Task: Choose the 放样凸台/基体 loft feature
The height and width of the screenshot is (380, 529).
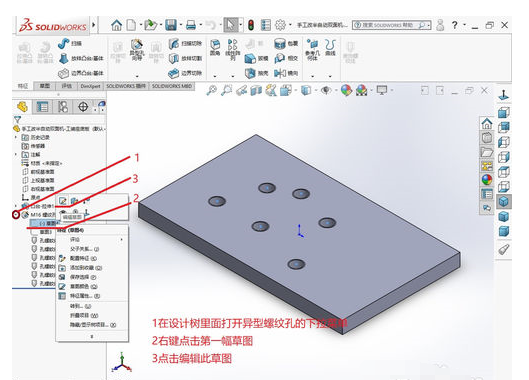Action: click(x=81, y=58)
